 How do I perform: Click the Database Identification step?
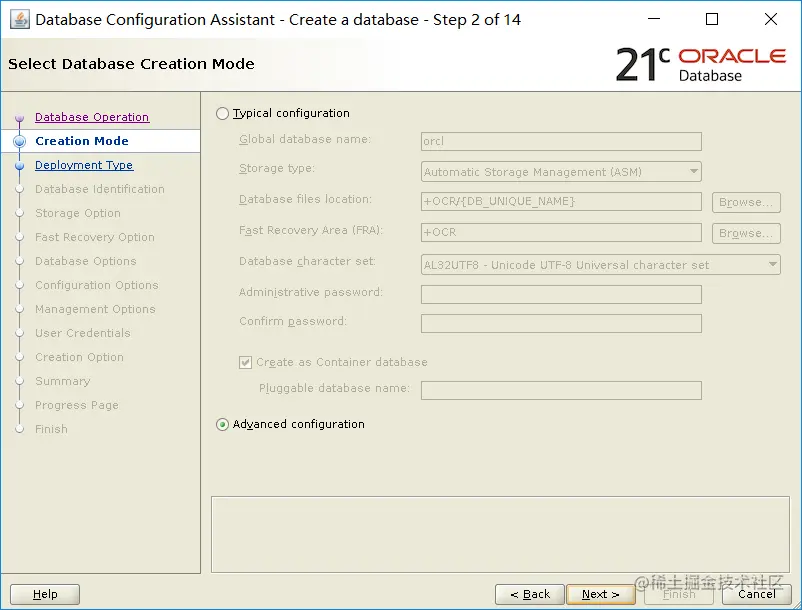click(100, 189)
